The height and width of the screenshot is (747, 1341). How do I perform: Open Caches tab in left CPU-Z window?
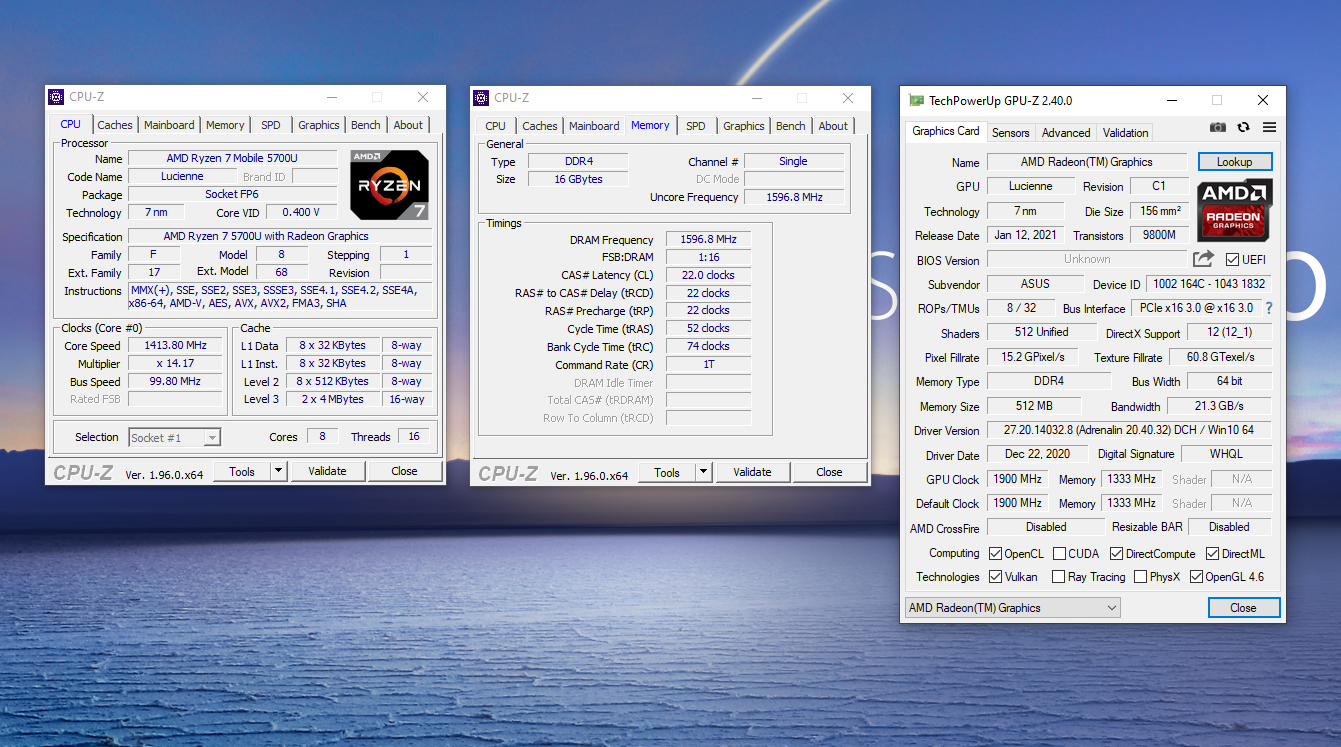point(115,125)
